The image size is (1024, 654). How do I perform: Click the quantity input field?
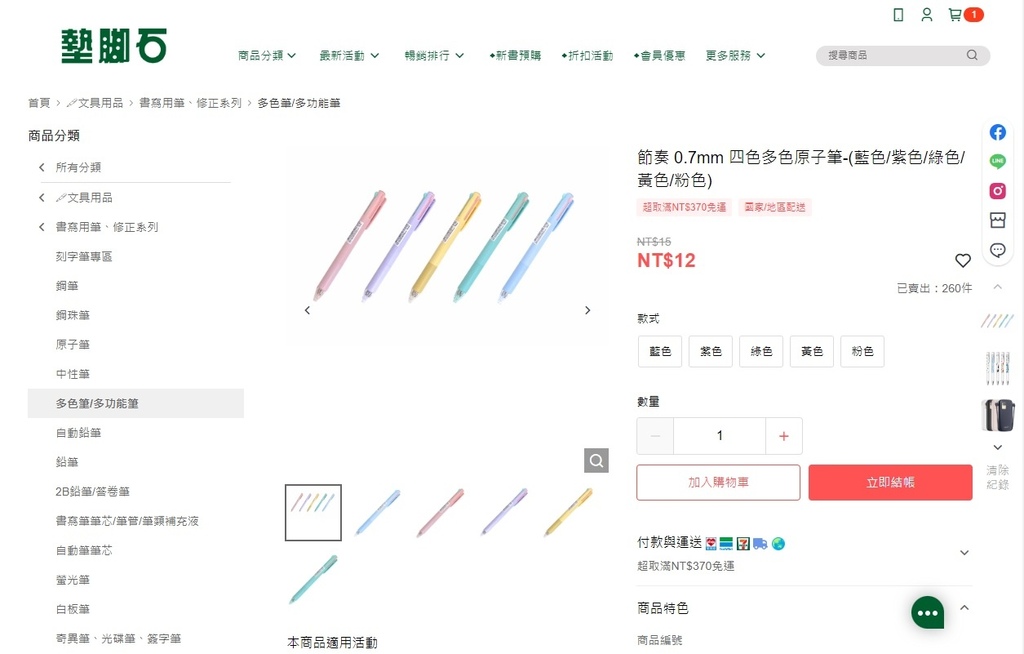719,436
